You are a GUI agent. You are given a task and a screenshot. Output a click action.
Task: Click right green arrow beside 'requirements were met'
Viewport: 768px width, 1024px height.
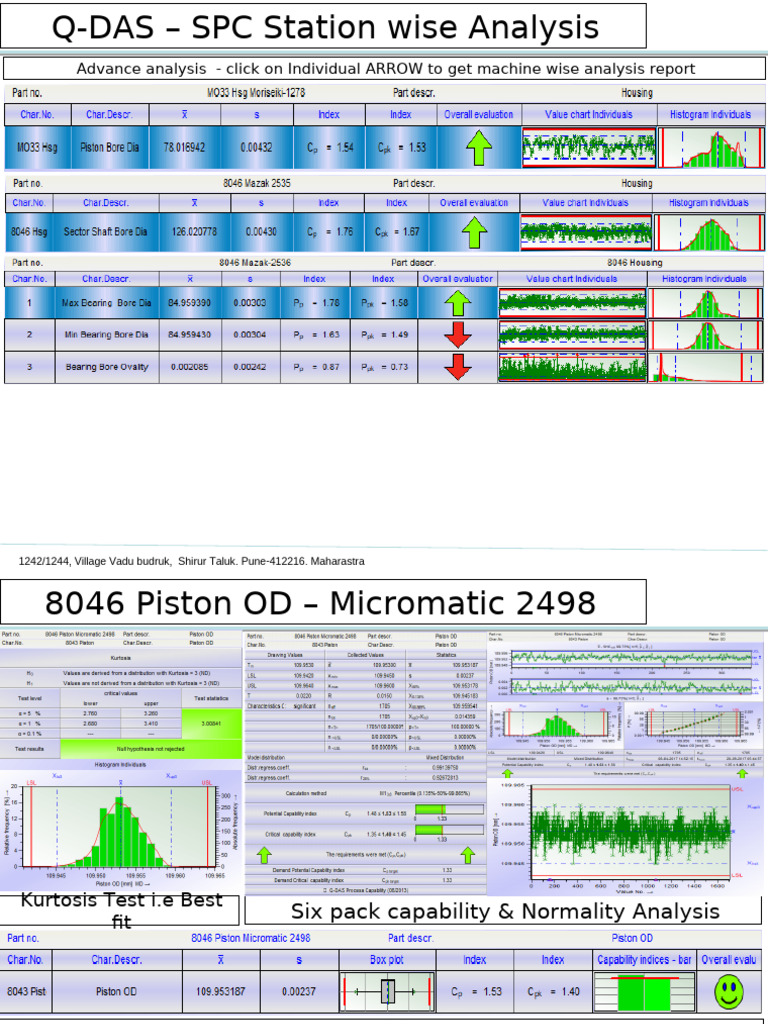coord(468,854)
